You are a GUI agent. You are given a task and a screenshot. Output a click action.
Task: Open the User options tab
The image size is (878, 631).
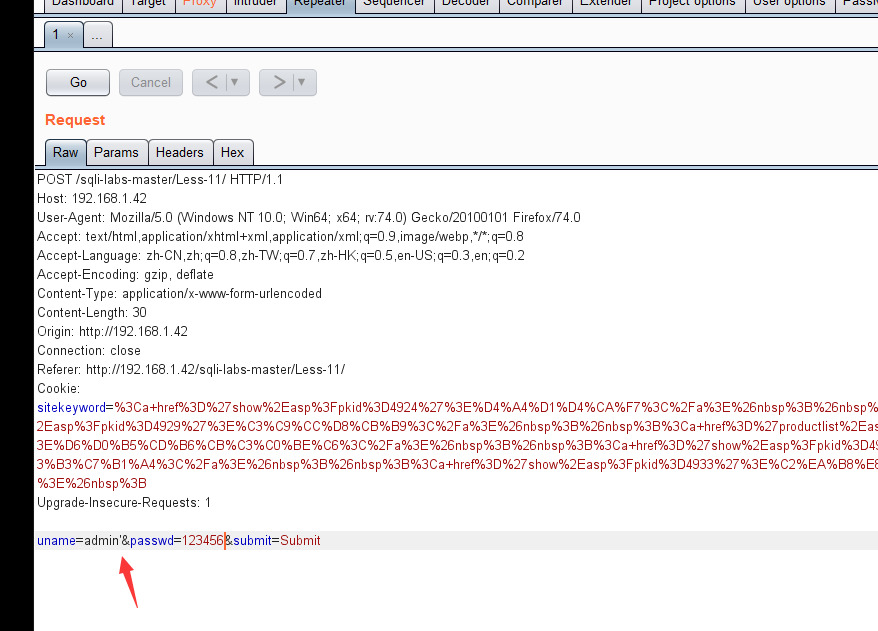pos(789,4)
